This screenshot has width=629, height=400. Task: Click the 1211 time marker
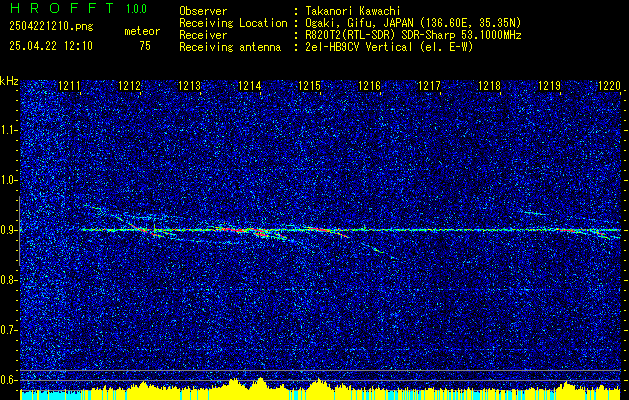pyautogui.click(x=70, y=86)
